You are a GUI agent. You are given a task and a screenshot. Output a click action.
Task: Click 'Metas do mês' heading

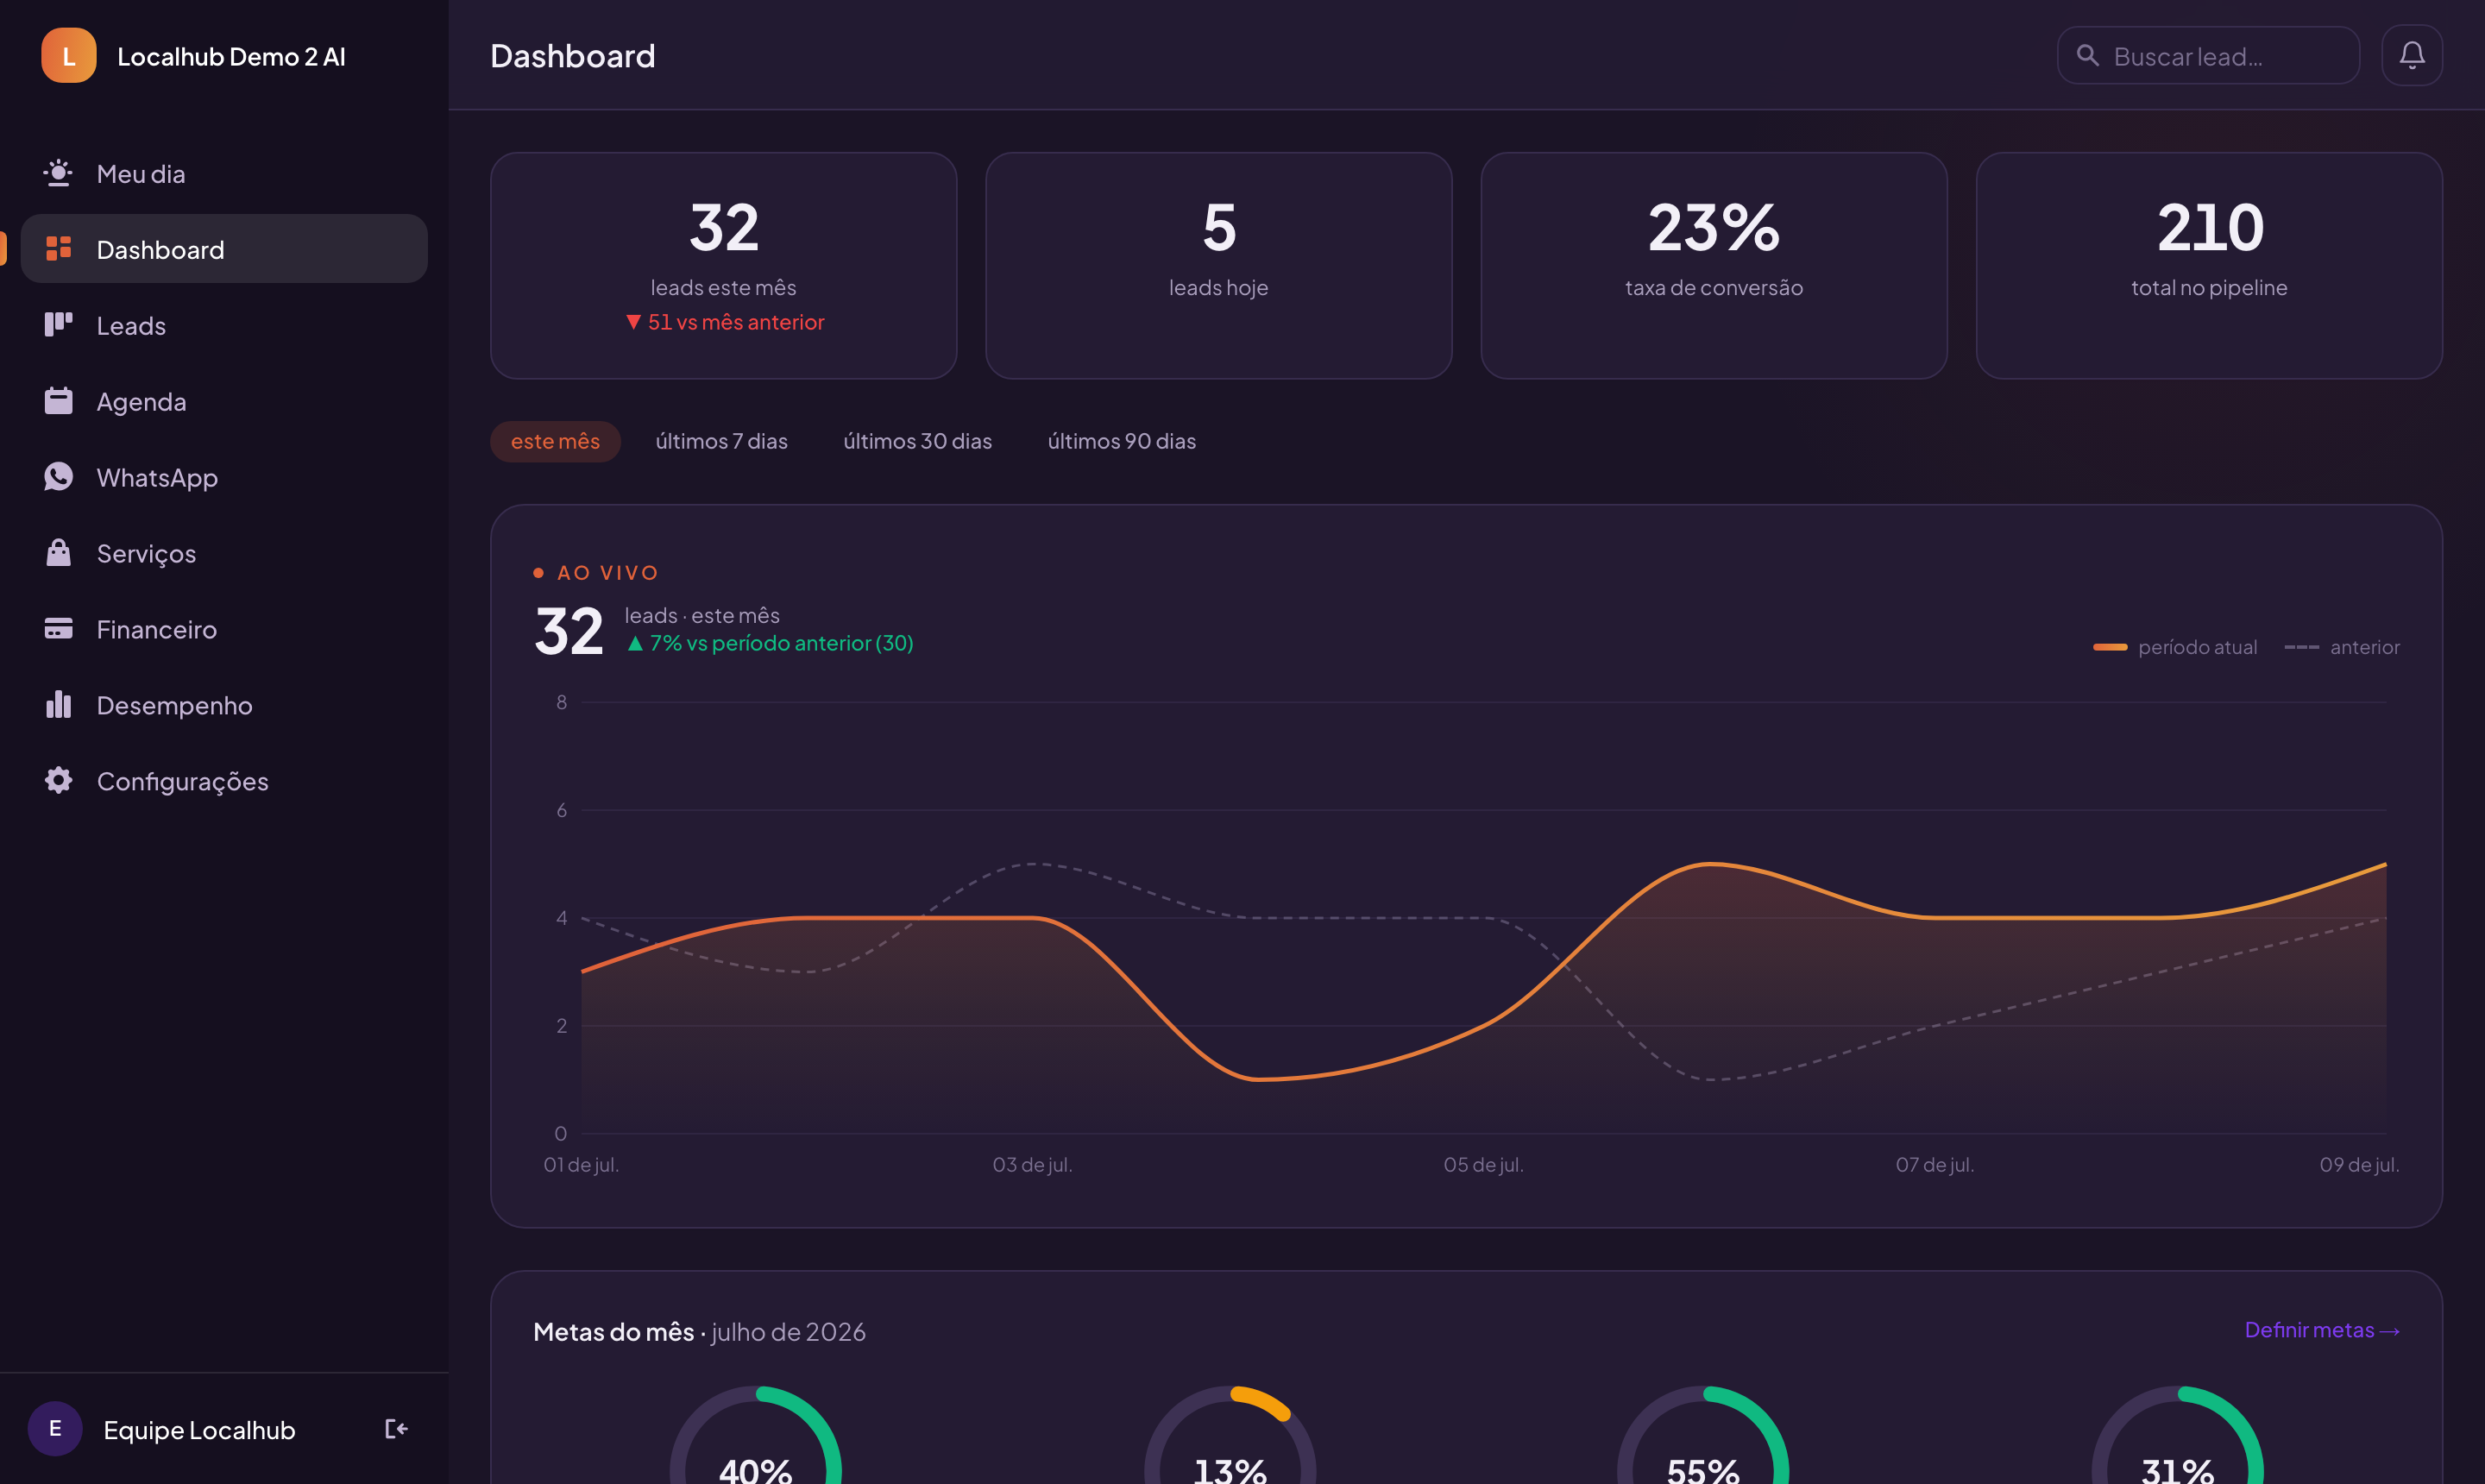pyautogui.click(x=613, y=1331)
